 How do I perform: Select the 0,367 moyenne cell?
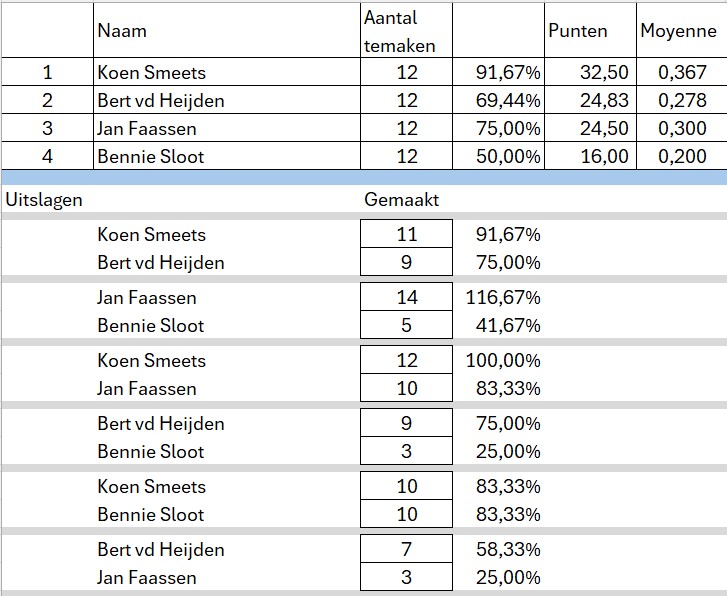[683, 73]
